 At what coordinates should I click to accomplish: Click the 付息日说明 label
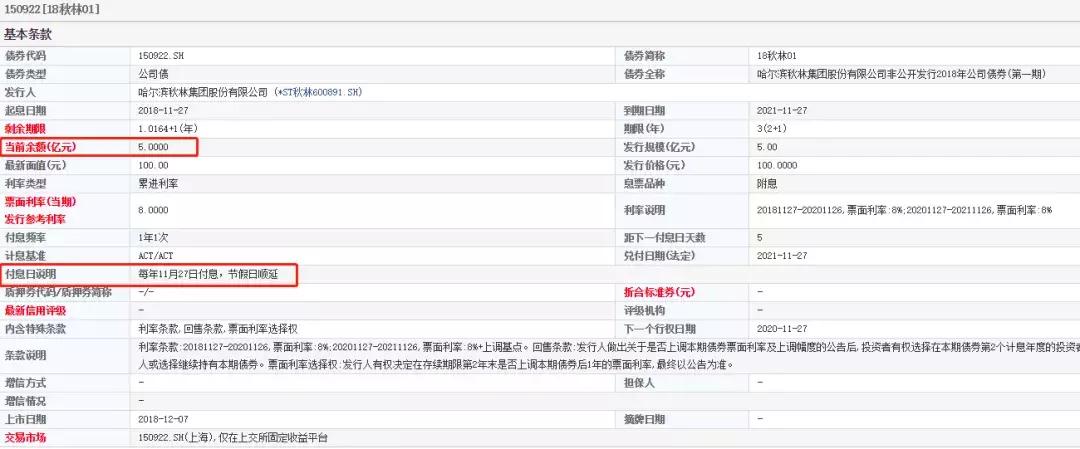tap(30, 274)
